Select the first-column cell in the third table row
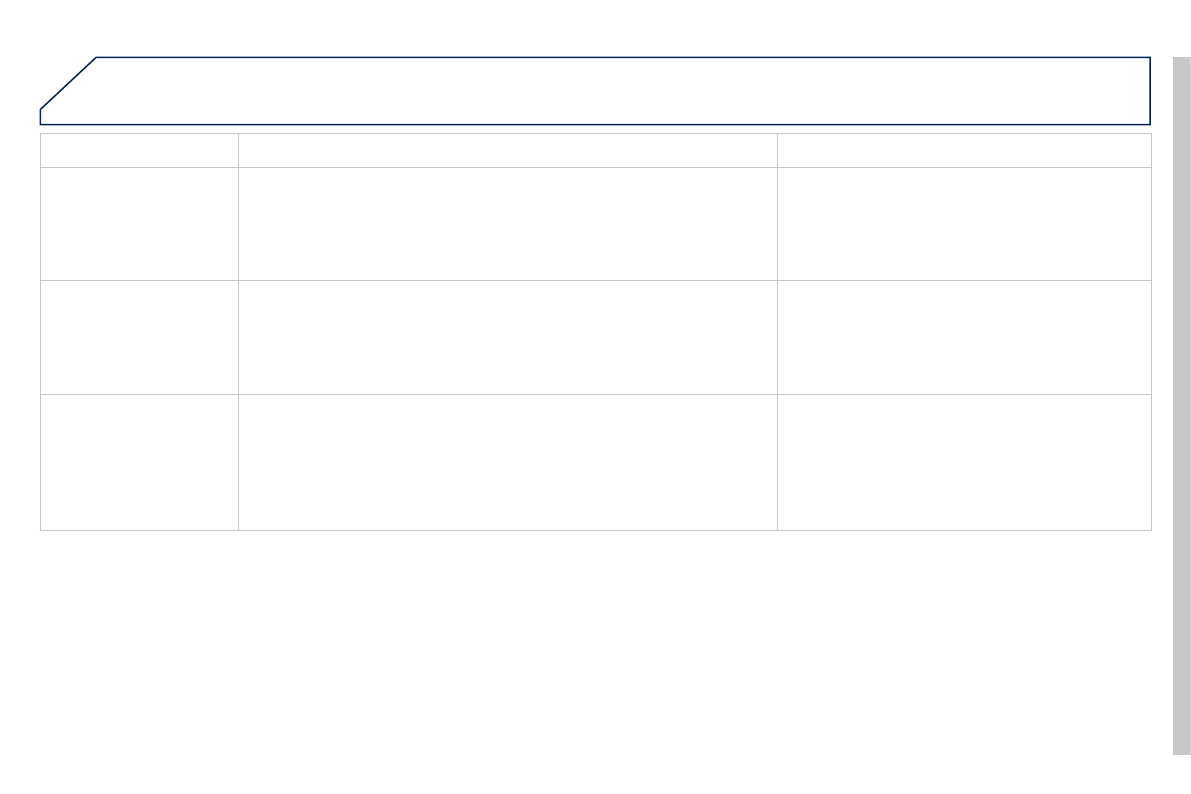This screenshot has width=1191, height=794. [x=139, y=337]
